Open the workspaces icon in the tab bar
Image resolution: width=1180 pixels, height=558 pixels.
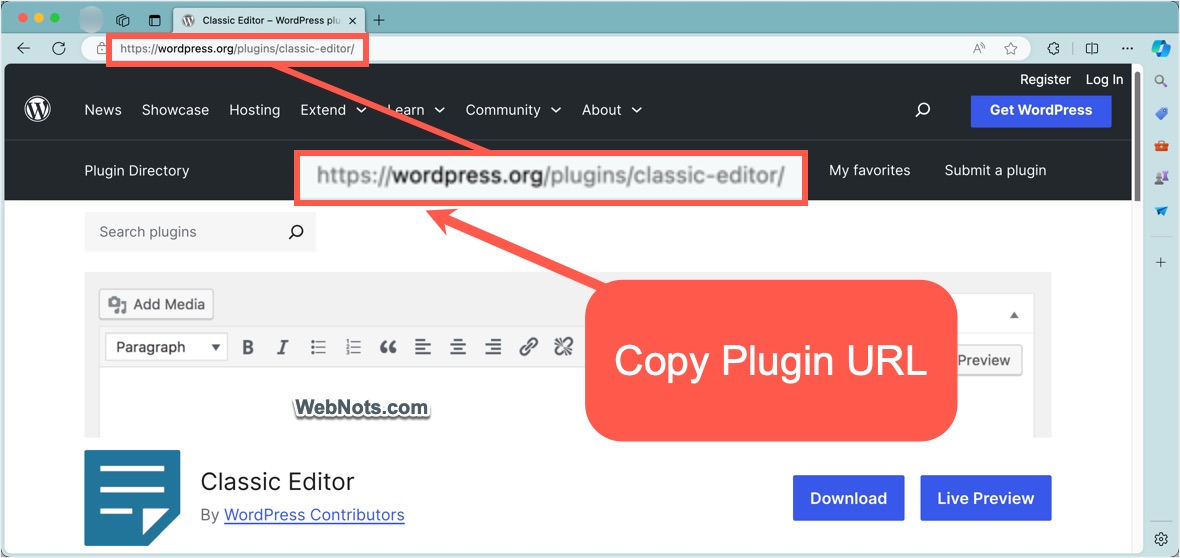coord(123,20)
